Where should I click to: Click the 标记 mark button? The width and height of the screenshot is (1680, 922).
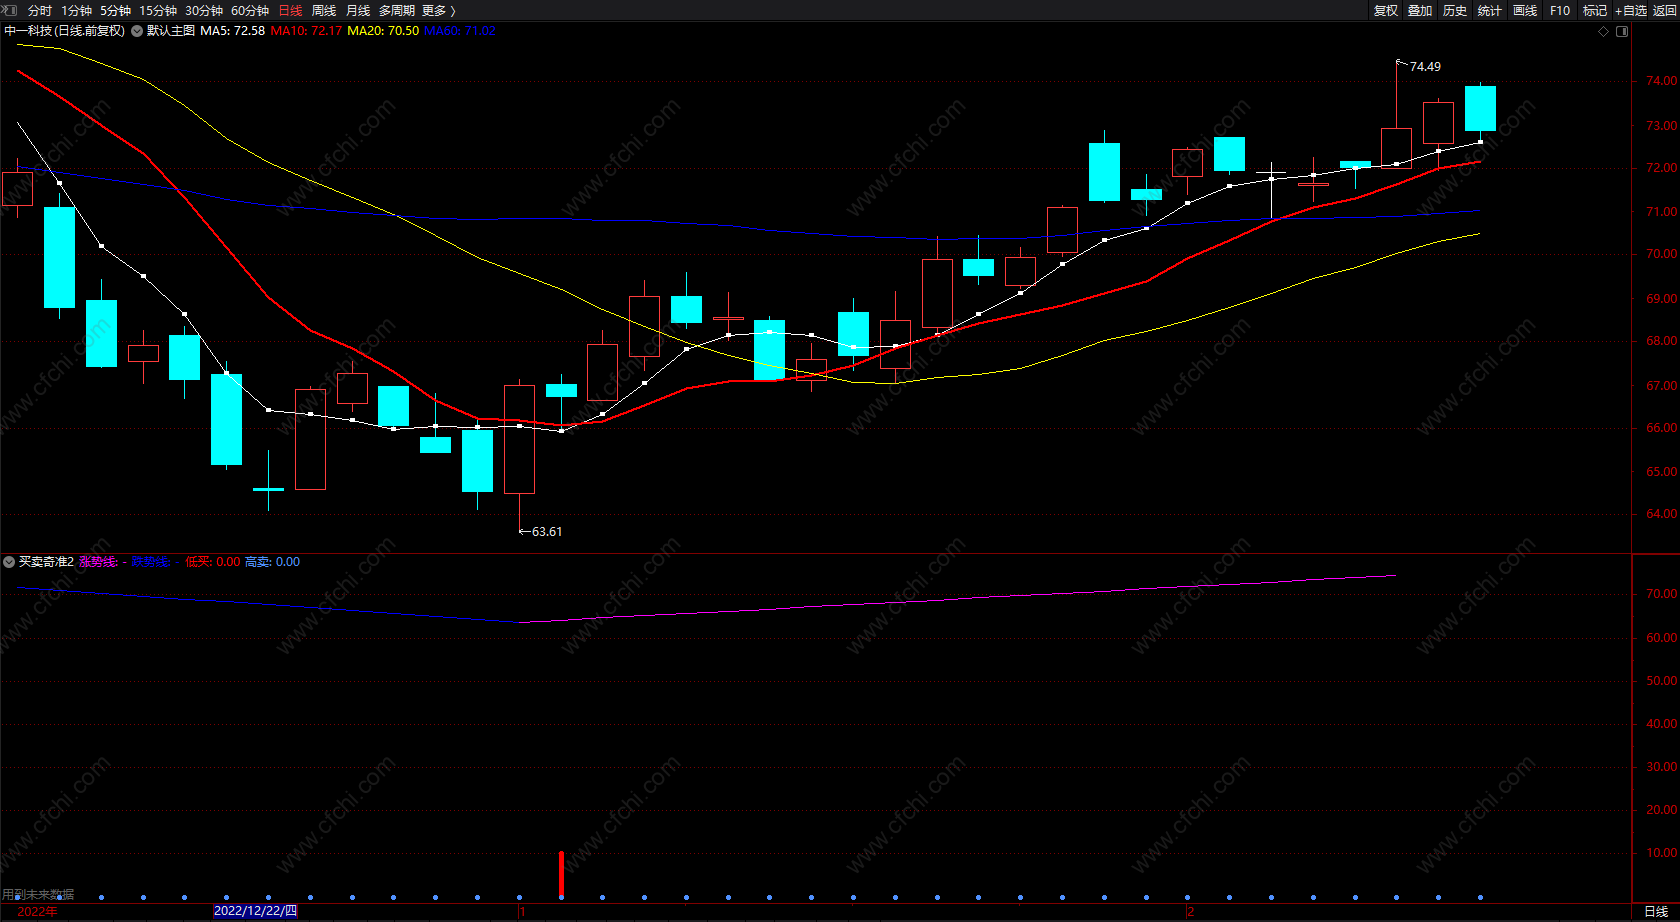click(1595, 10)
